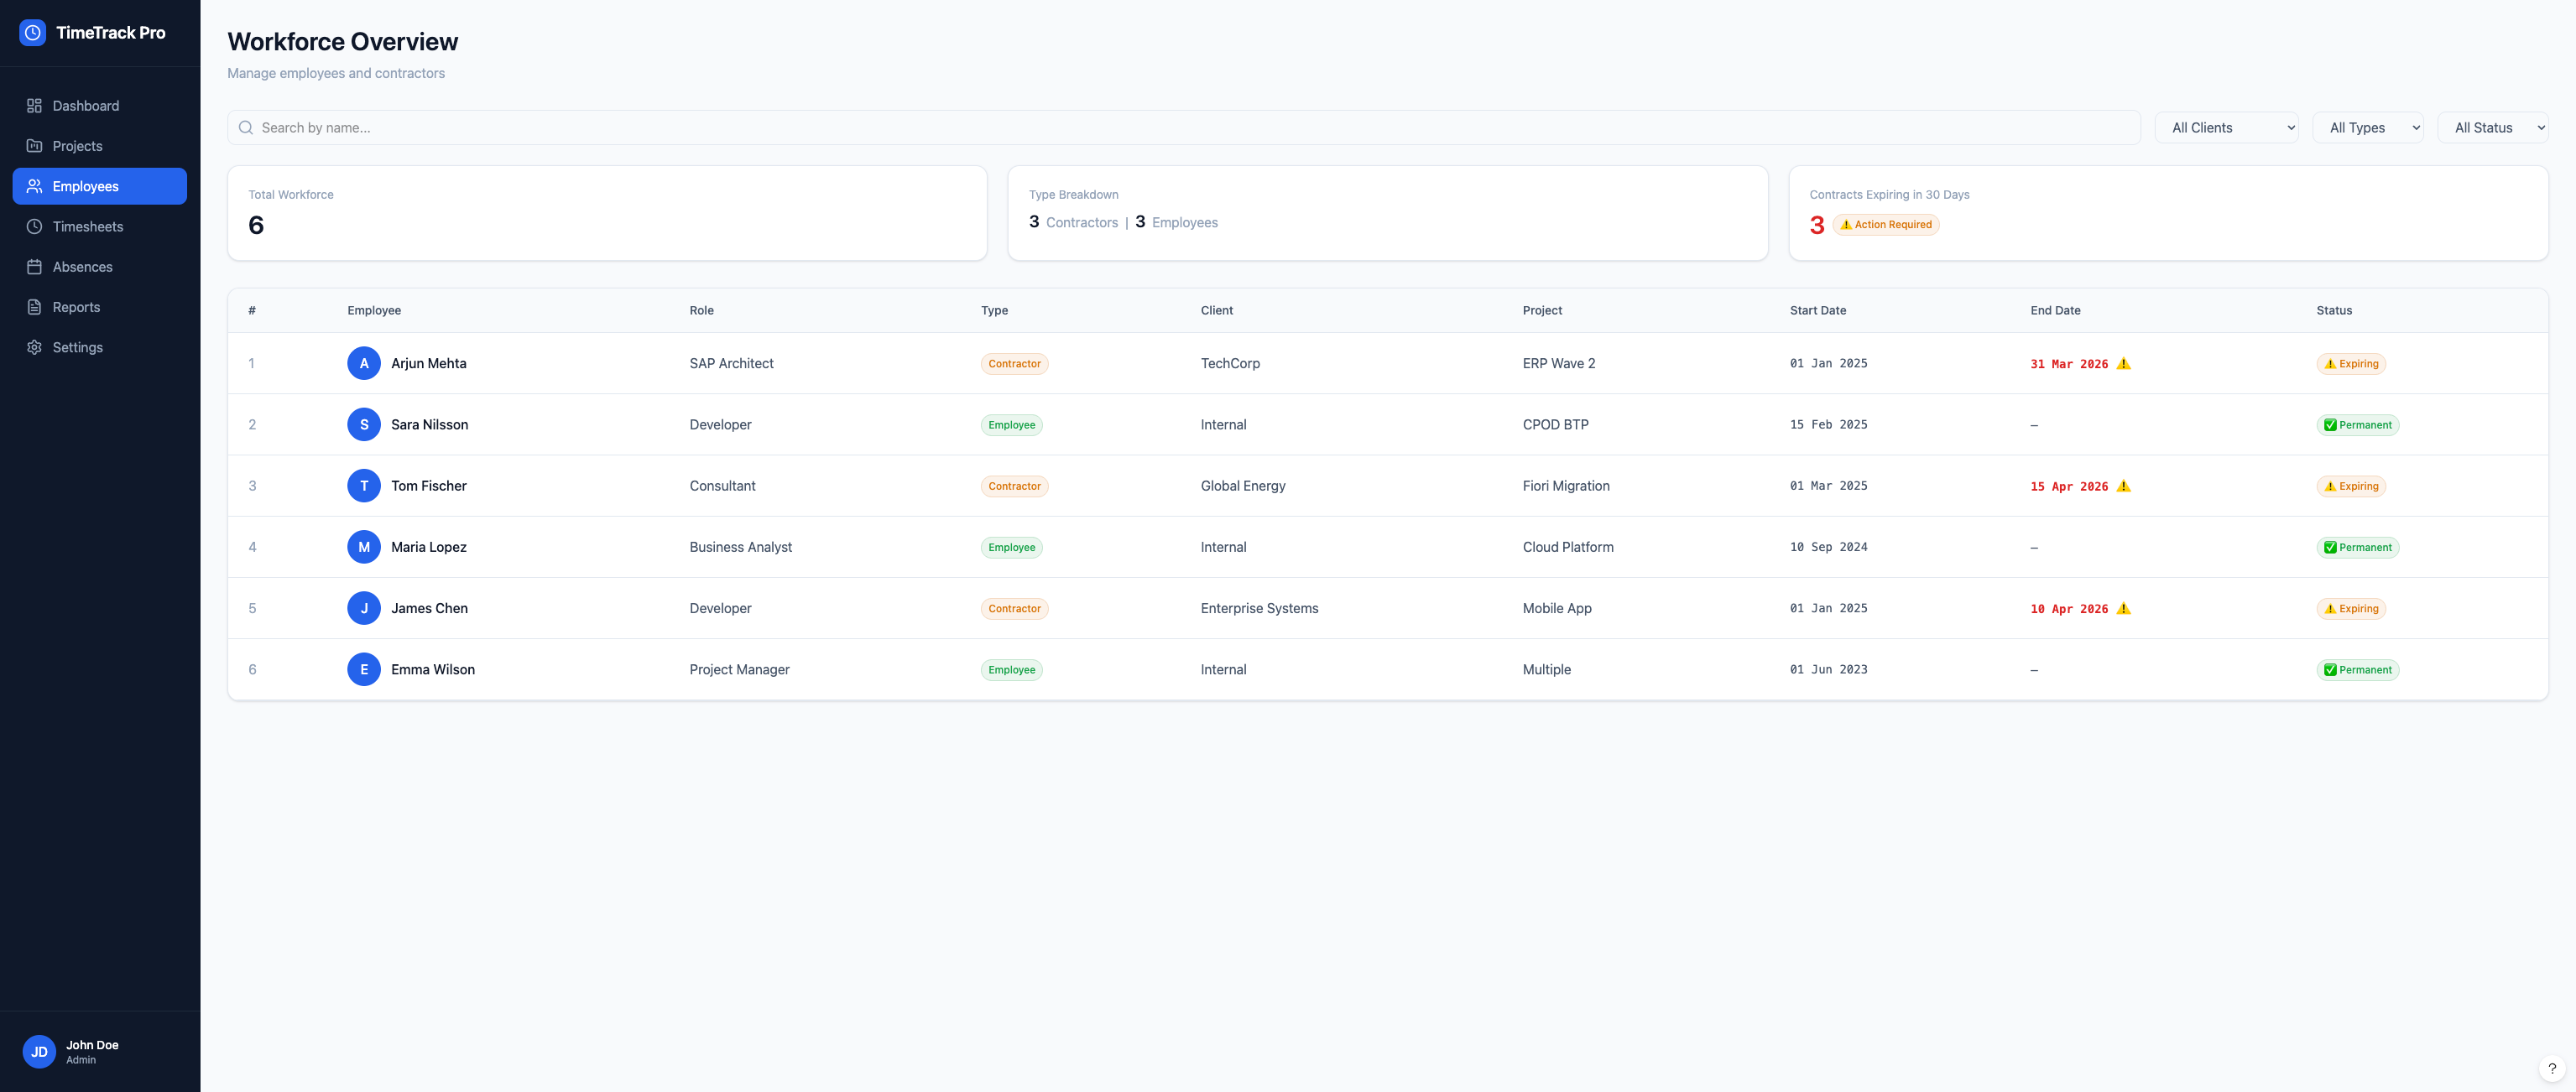Expand the All Types filter
The height and width of the screenshot is (1092, 2576).
coord(2368,127)
